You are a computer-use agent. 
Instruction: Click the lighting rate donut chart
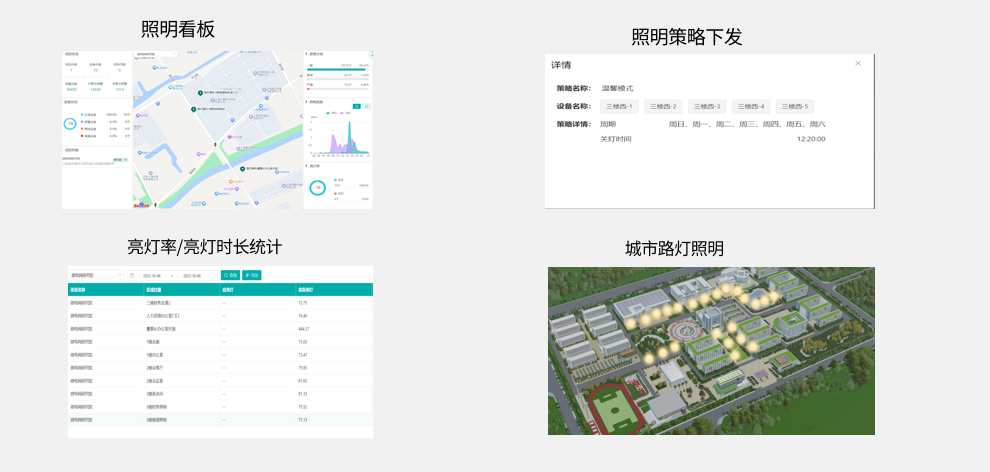pyautogui.click(x=318, y=187)
